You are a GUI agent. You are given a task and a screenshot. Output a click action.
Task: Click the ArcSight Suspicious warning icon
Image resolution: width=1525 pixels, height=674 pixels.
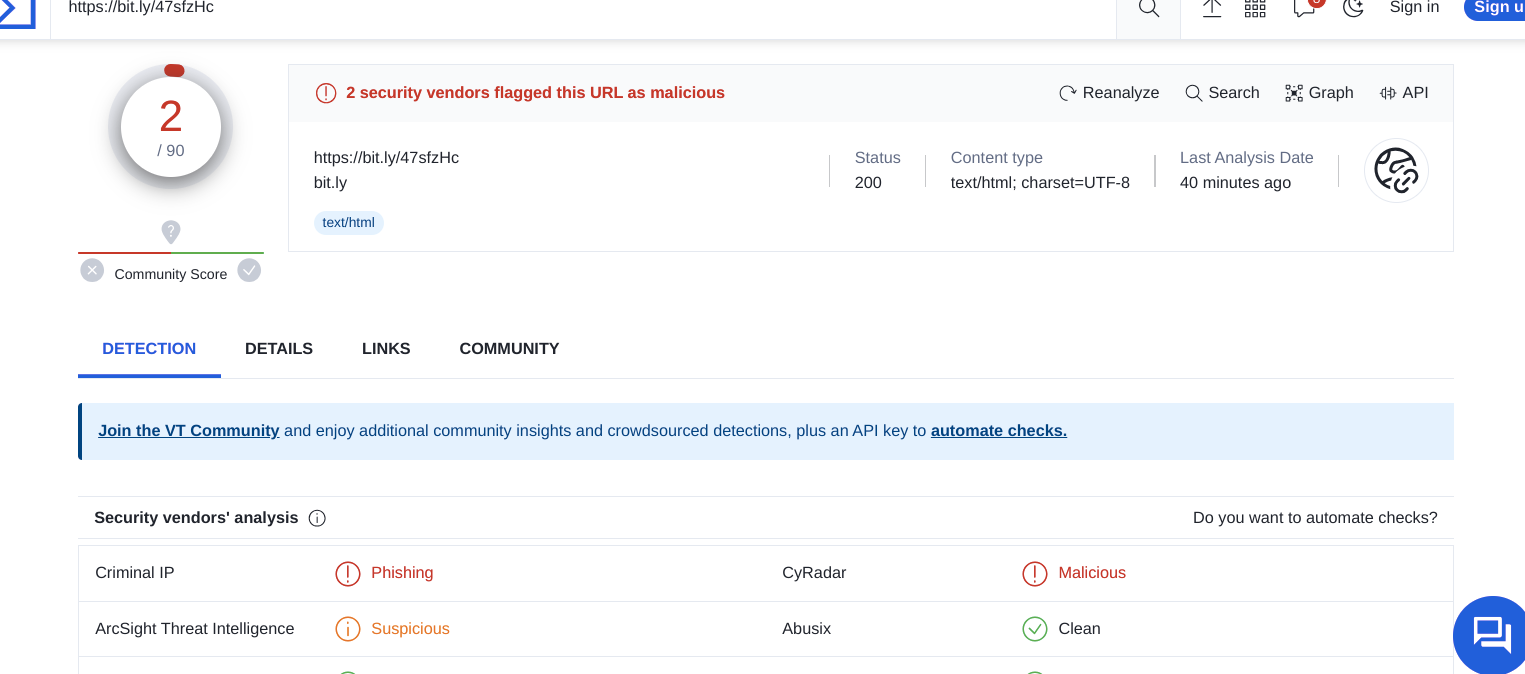[x=347, y=629]
